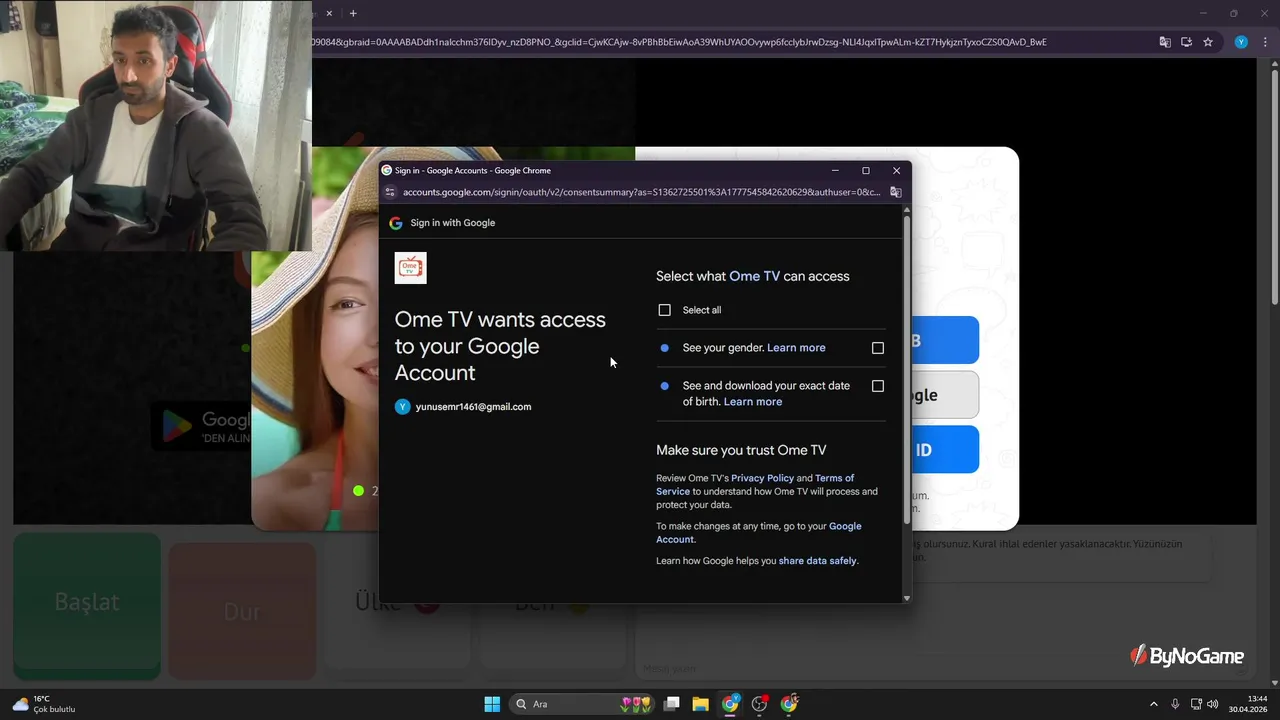Image resolution: width=1280 pixels, height=720 pixels.
Task: Click translate icon in popup address bar
Action: (896, 192)
